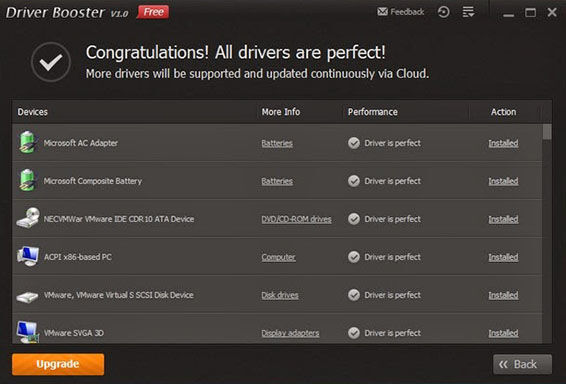Select the VMware SVGA 3D name
The width and height of the screenshot is (566, 384).
click(x=74, y=333)
